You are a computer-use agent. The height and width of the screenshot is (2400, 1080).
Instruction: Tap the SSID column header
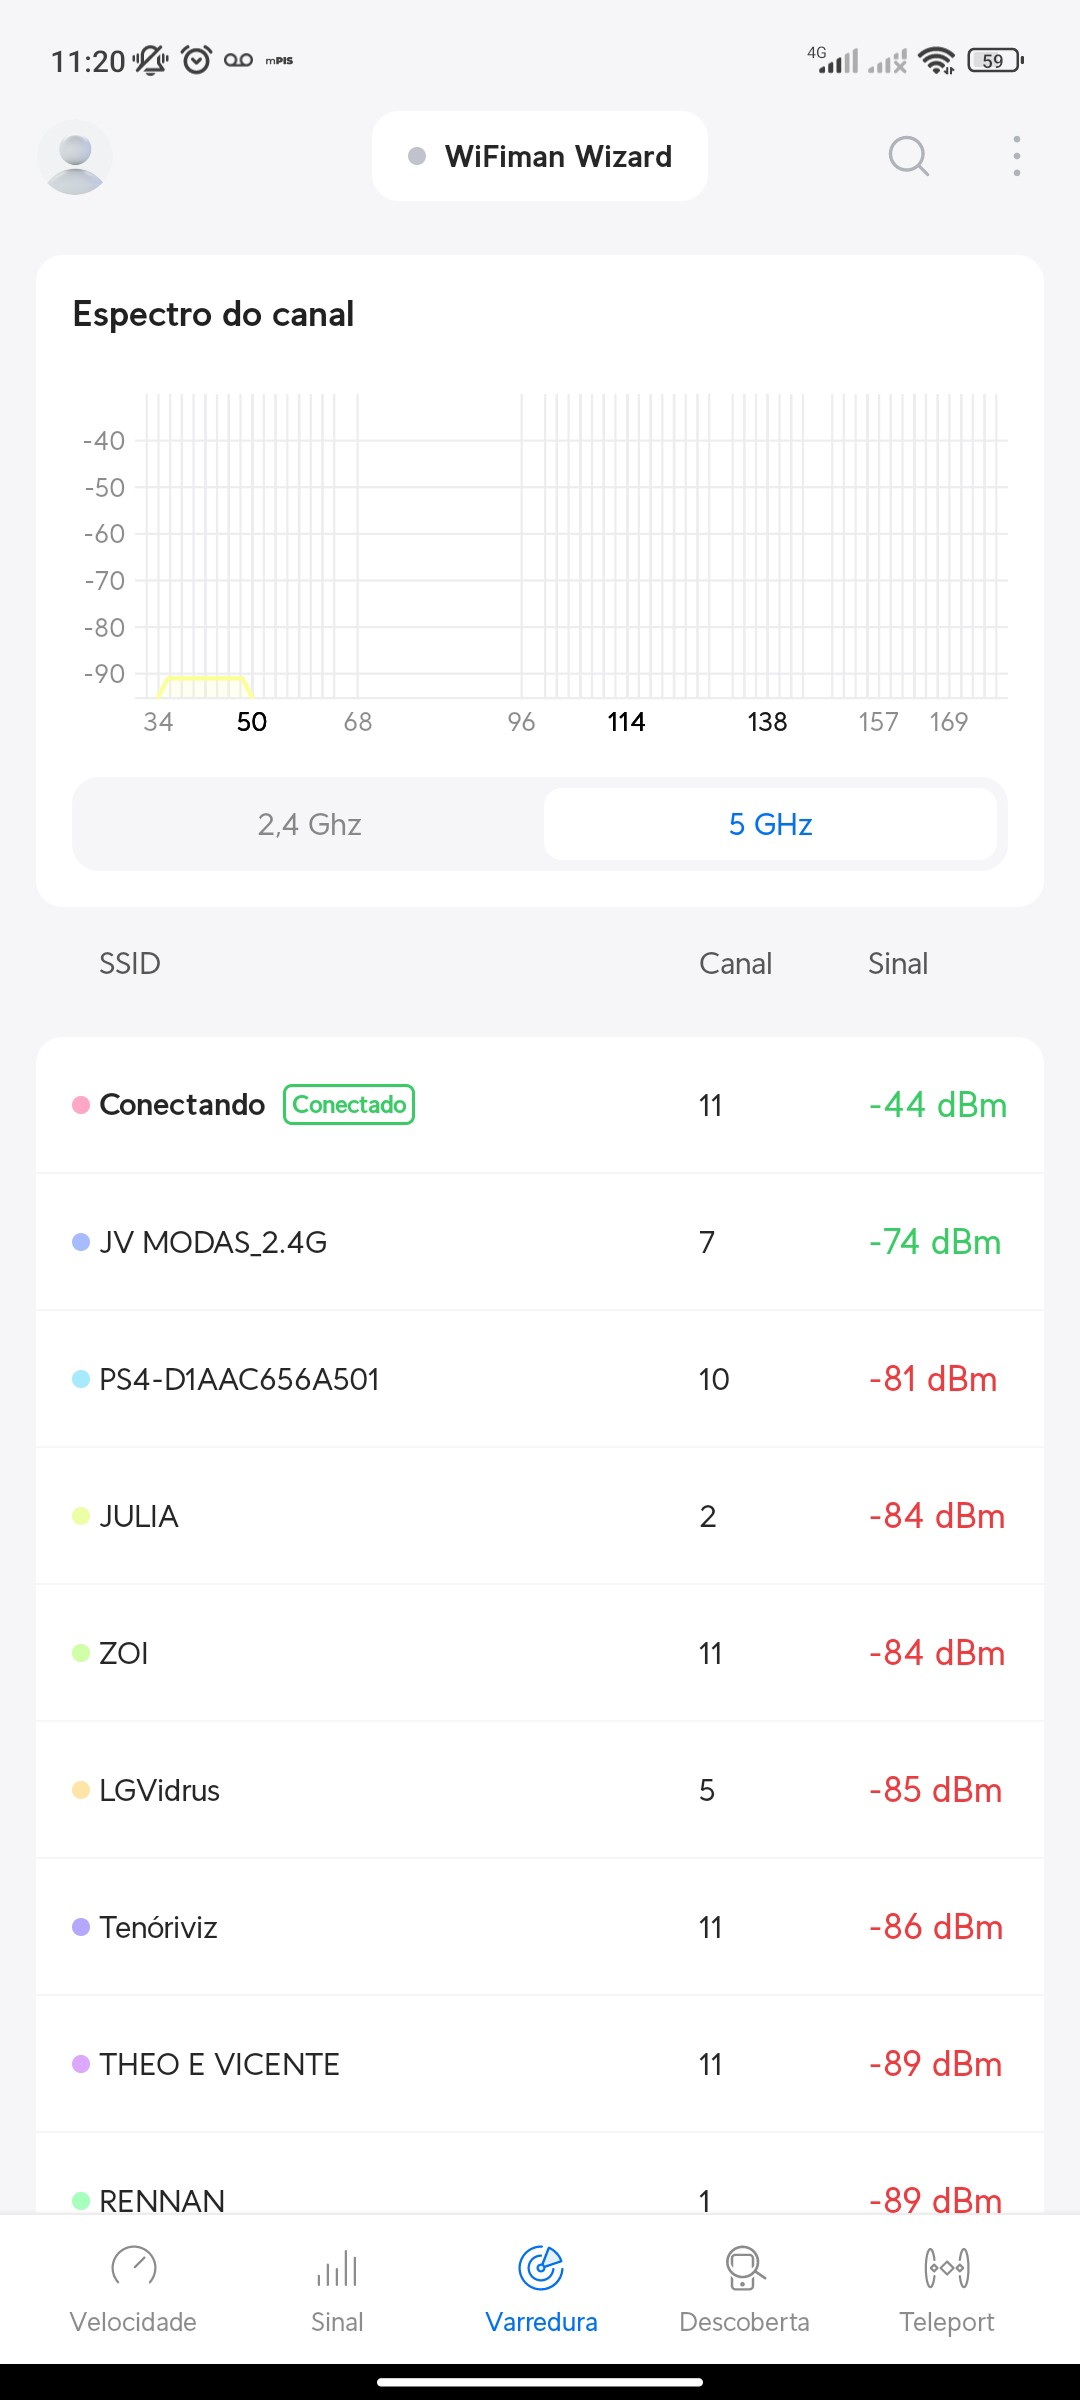click(129, 963)
